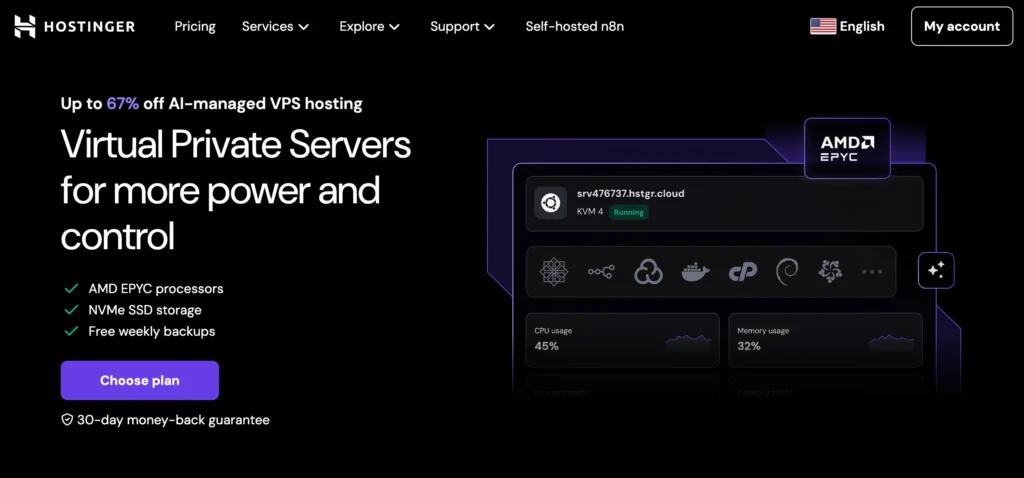Select the CentOS icon in OS row

coord(554,272)
